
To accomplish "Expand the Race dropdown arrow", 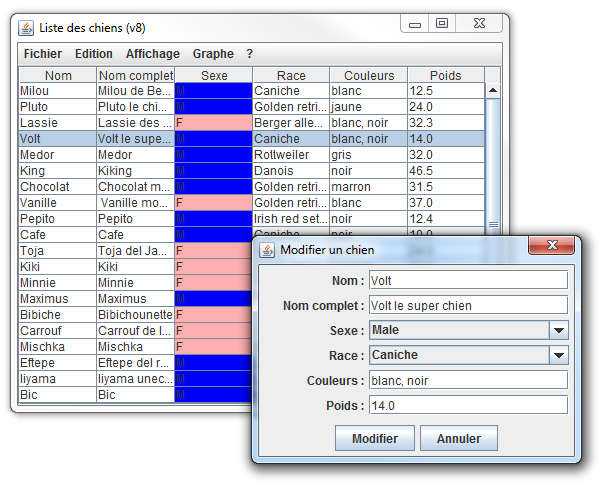I will click(559, 355).
